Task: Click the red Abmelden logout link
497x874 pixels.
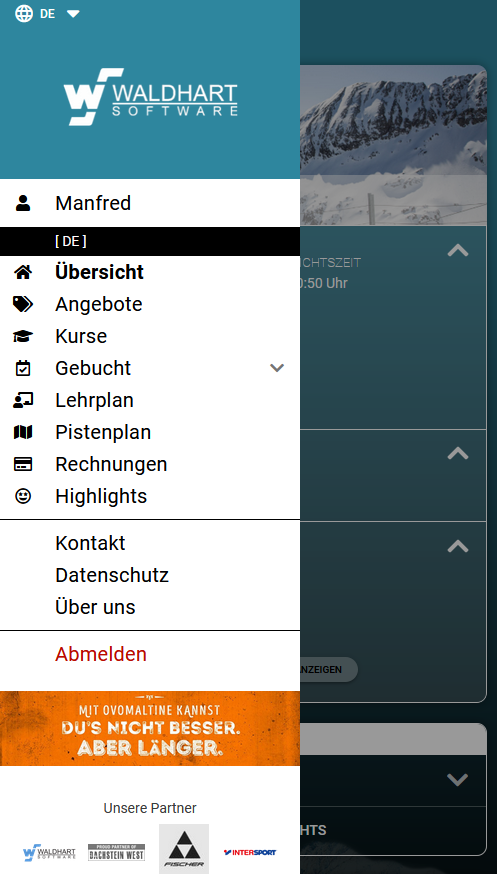Action: click(x=101, y=654)
